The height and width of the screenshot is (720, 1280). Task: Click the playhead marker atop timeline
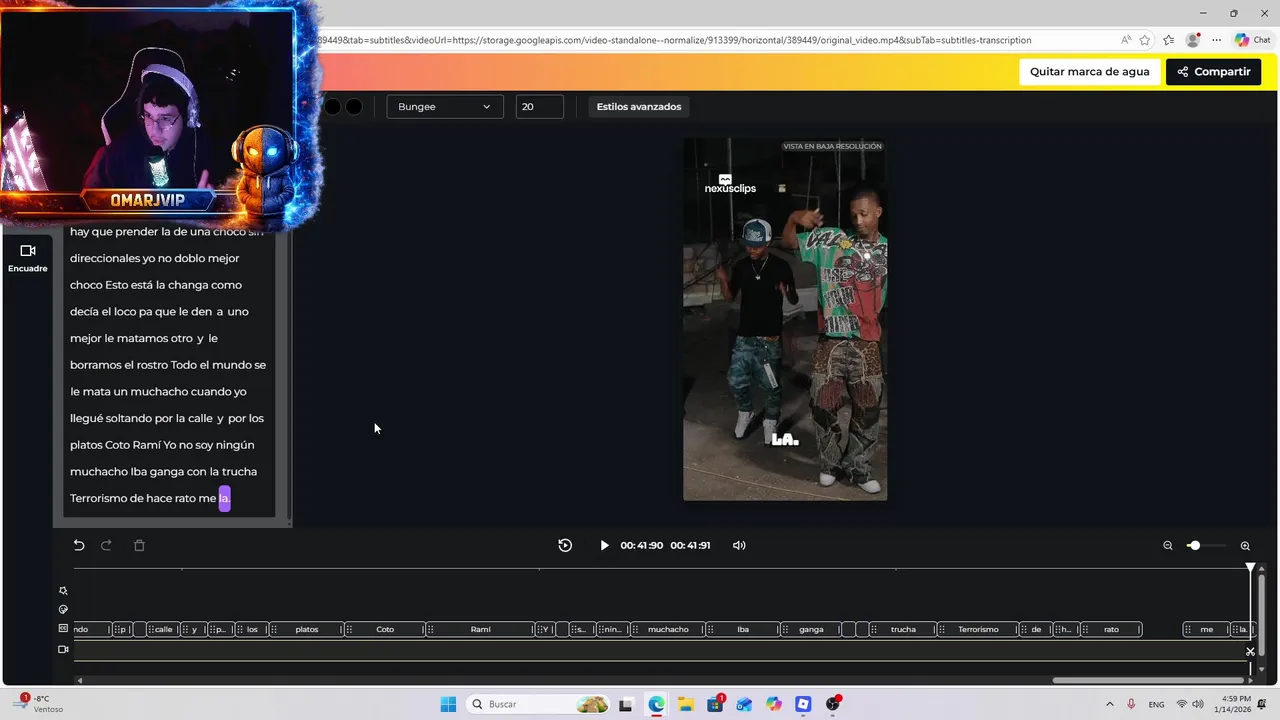point(1250,567)
